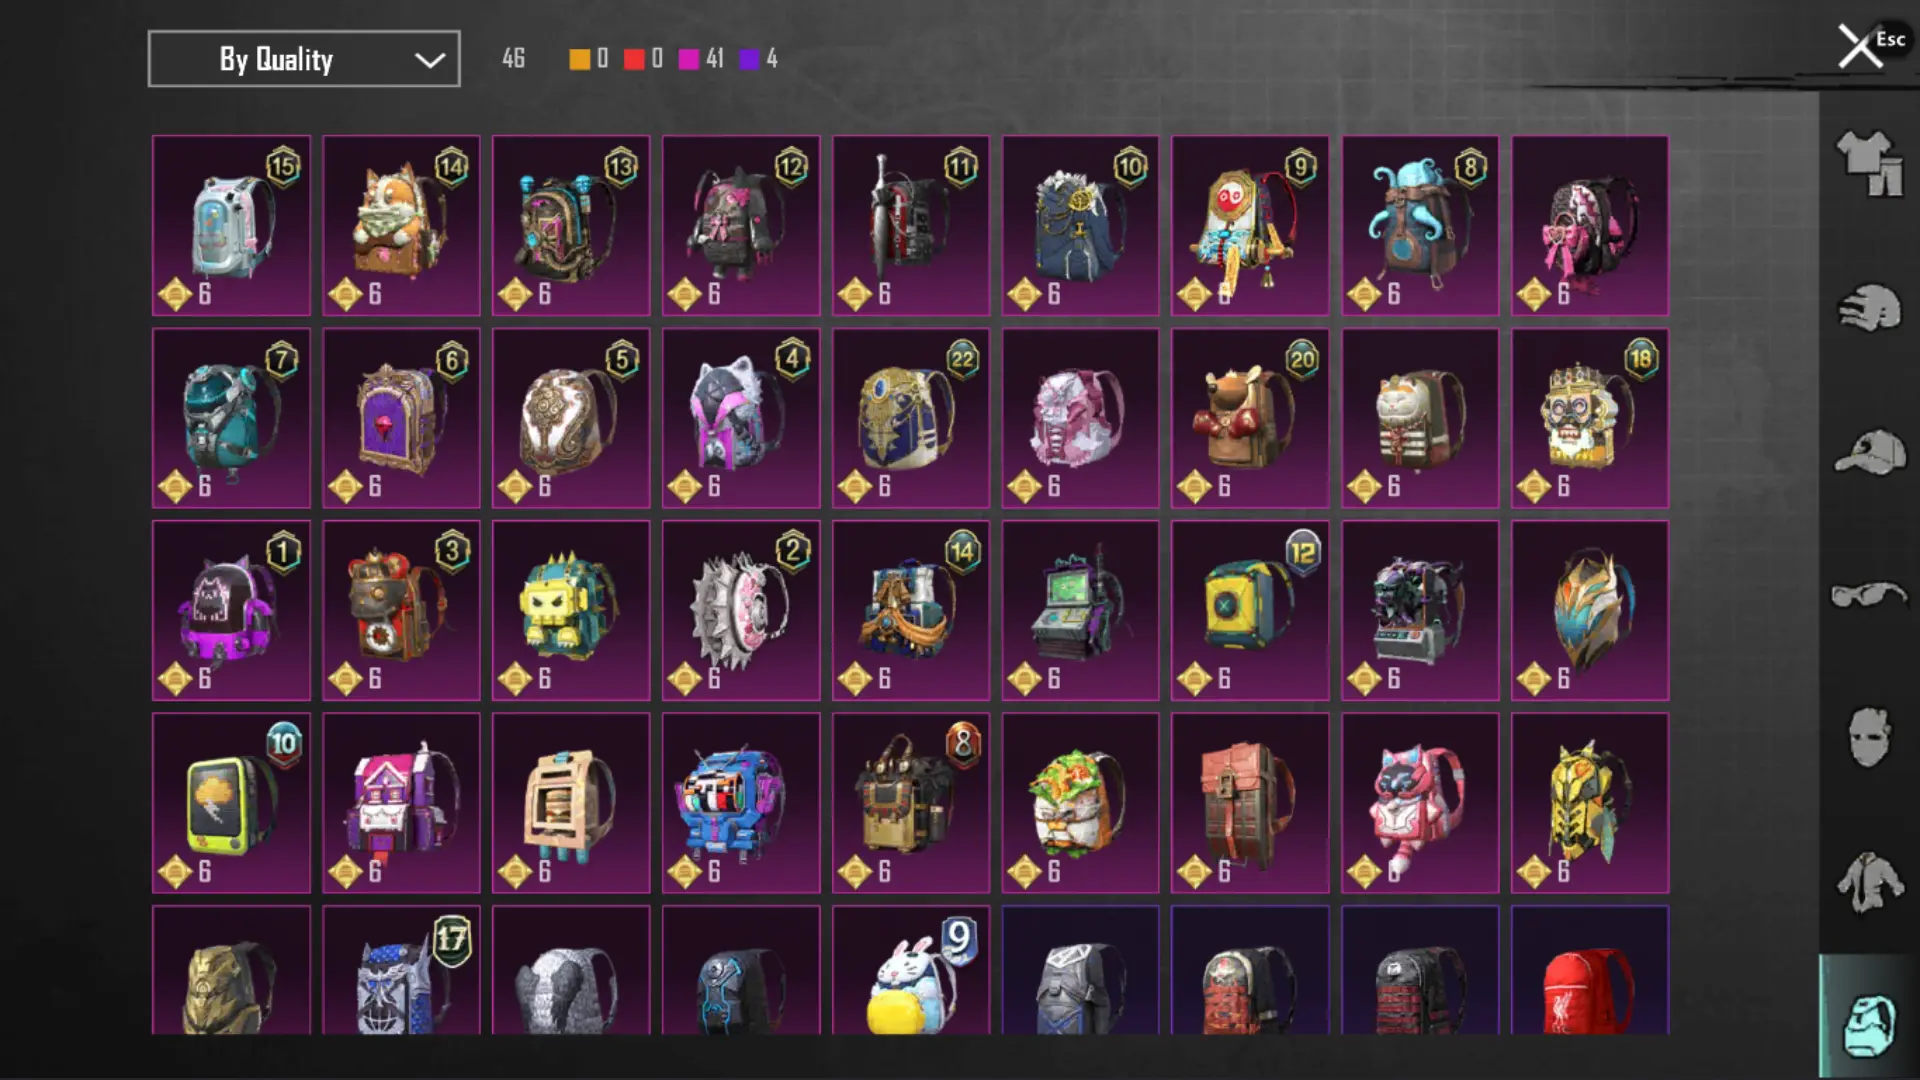Image resolution: width=1920 pixels, height=1080 pixels.
Task: Select the blue octopus backpack level 8
Action: (x=1420, y=226)
